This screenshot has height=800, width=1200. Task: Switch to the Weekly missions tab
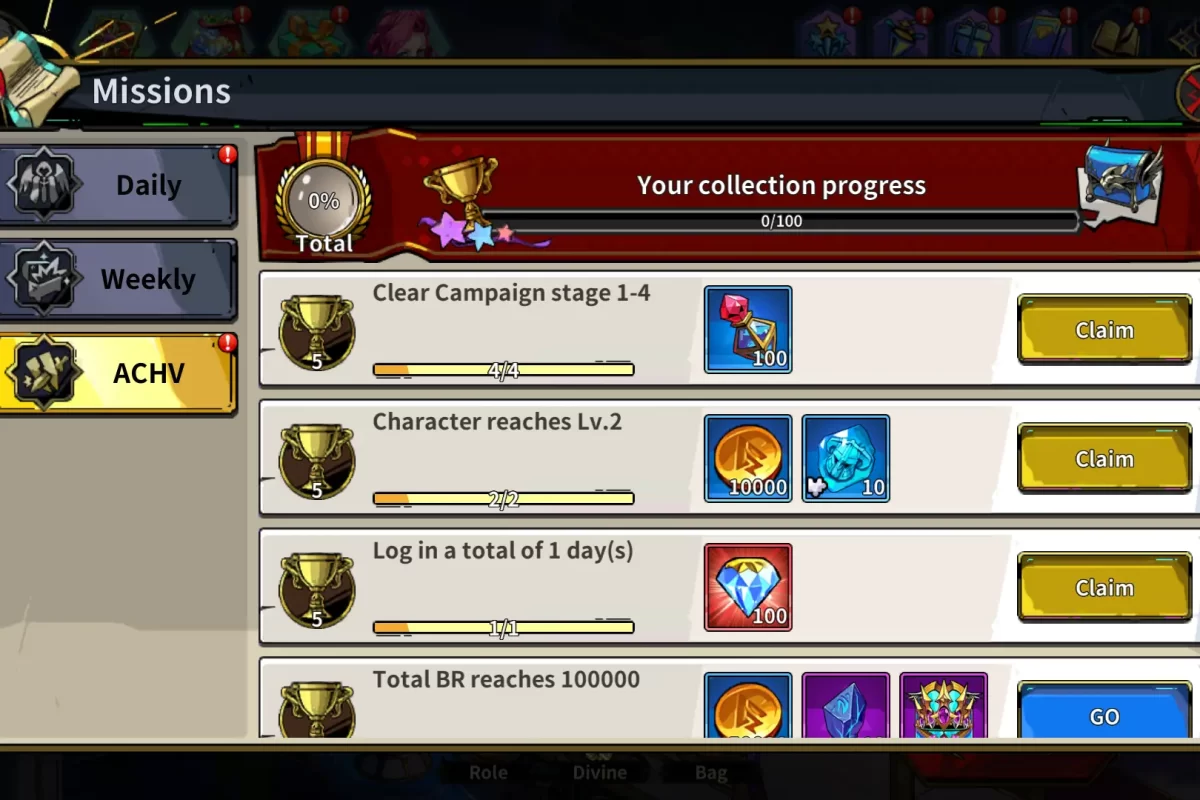coord(119,279)
